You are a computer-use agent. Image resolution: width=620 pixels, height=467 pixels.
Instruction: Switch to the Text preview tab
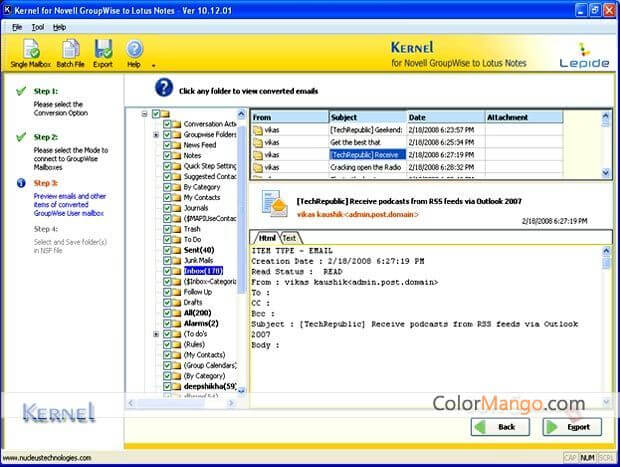[290, 238]
